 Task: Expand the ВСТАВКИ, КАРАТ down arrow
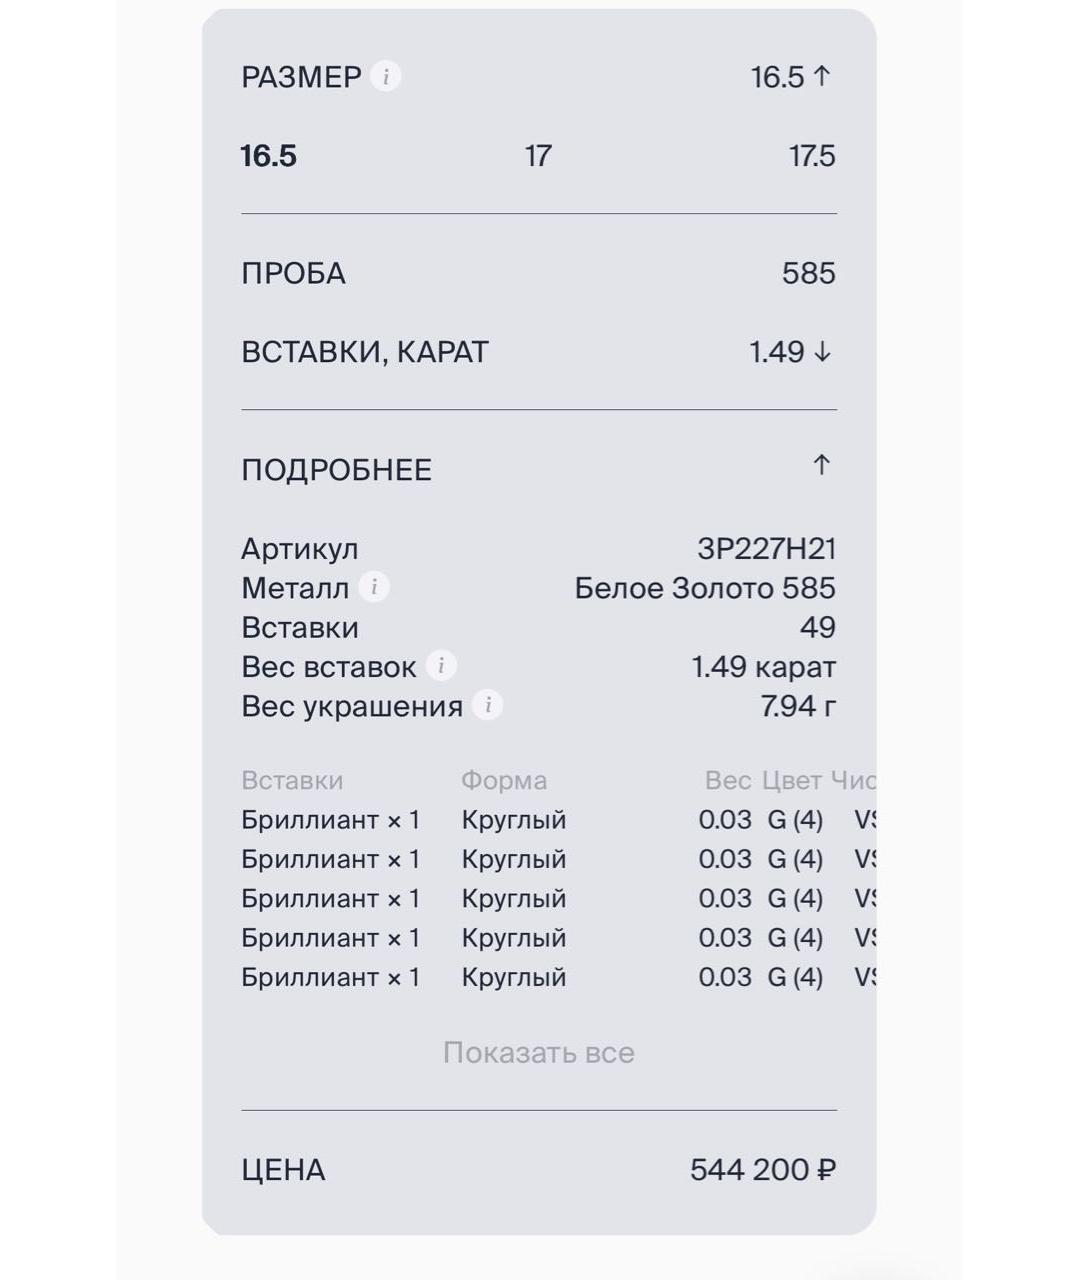(821, 352)
